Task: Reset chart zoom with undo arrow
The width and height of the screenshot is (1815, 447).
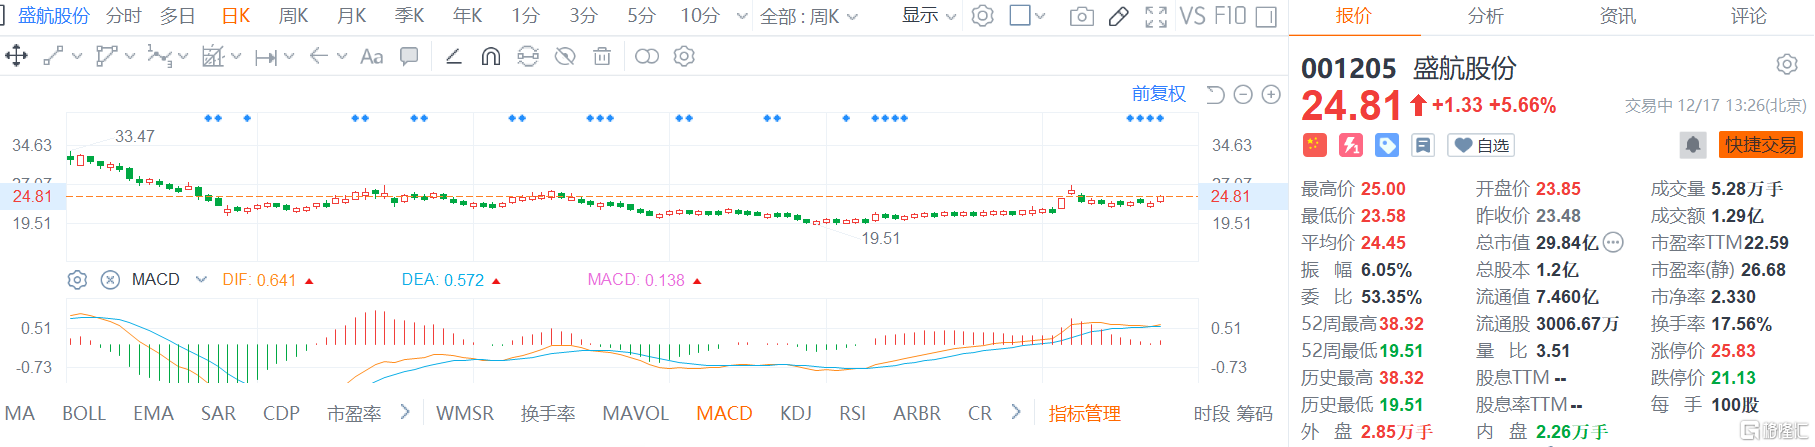Action: 1215,94
